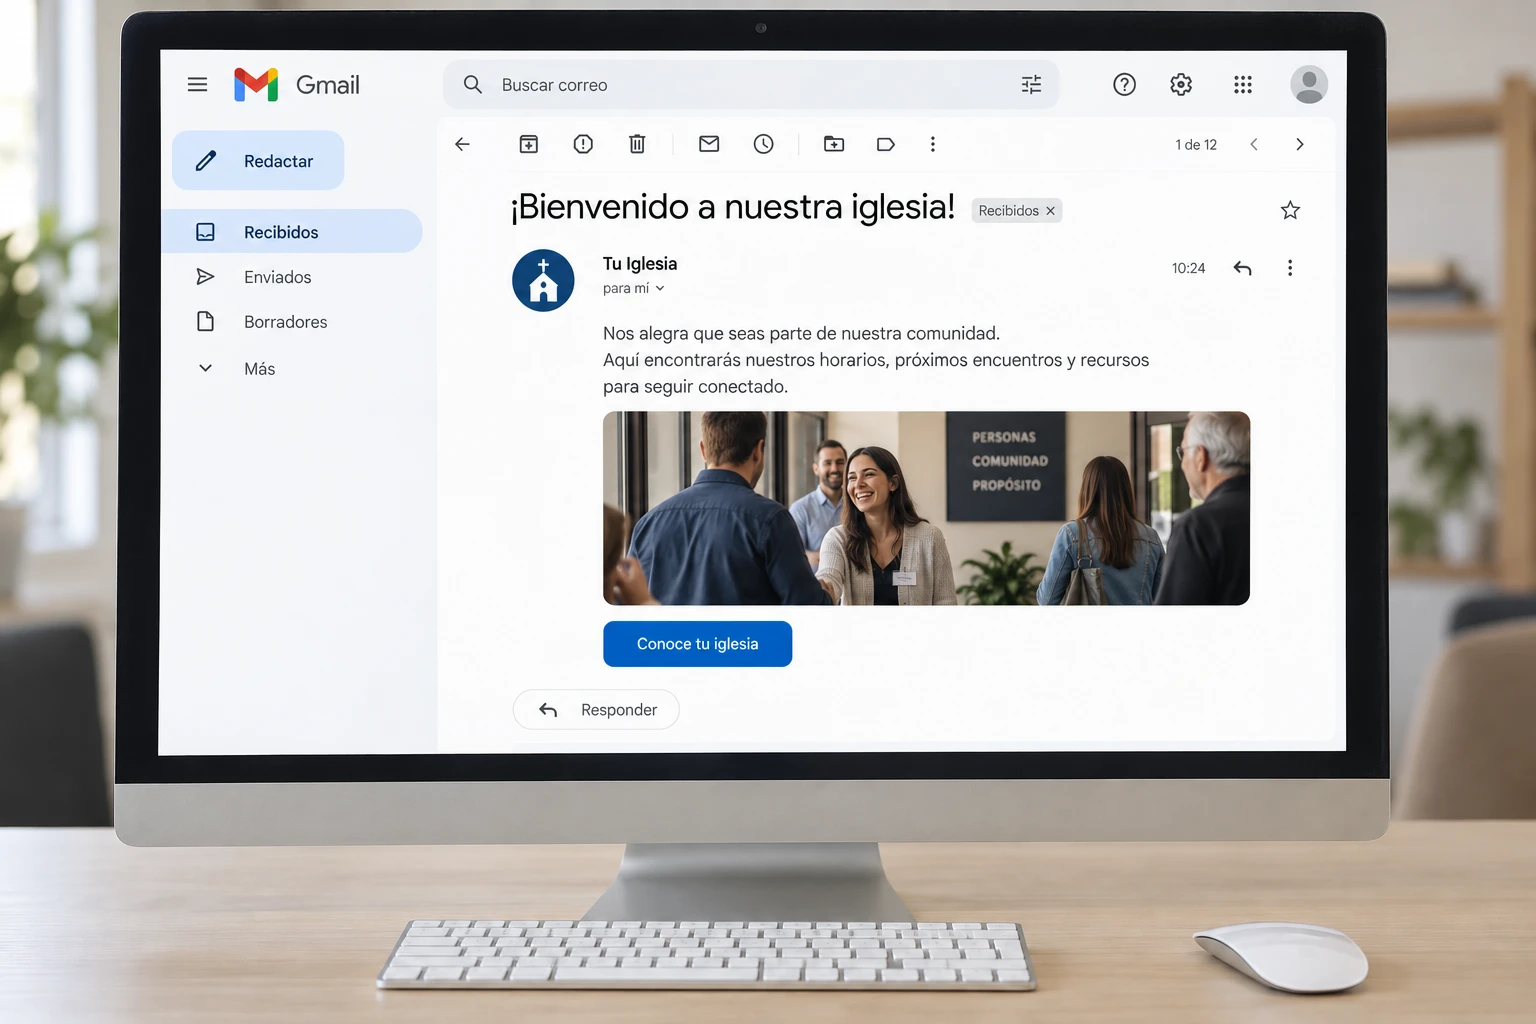
Task: Star this email
Action: [1290, 210]
